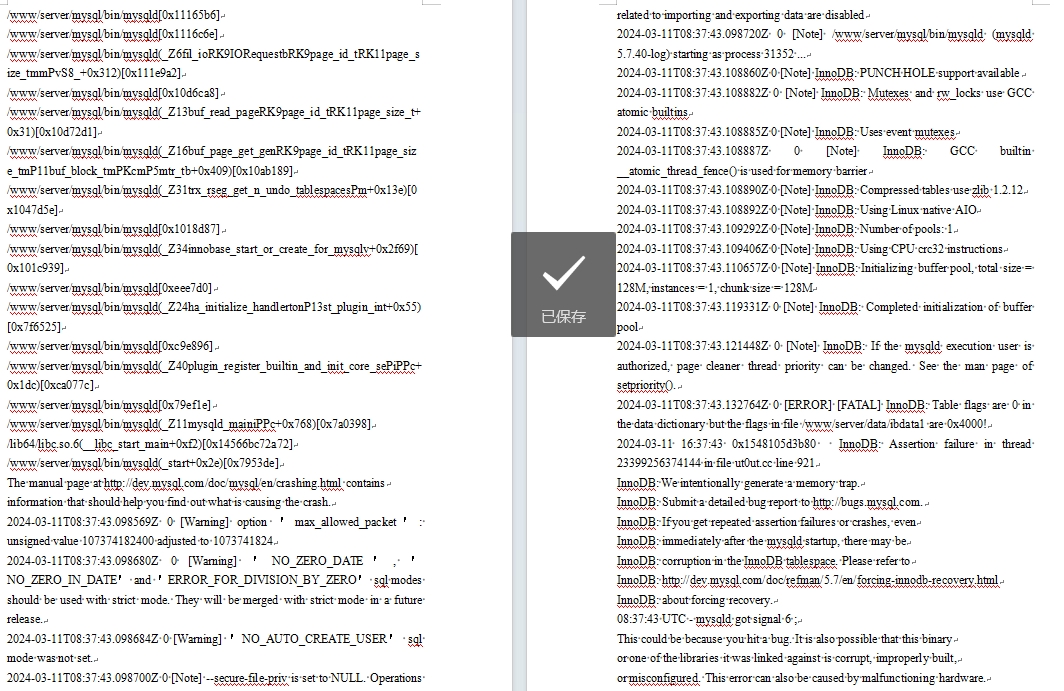Click the line ending with [0x10d6ca8]
Viewport: 1064px width, 691px height.
coord(113,93)
